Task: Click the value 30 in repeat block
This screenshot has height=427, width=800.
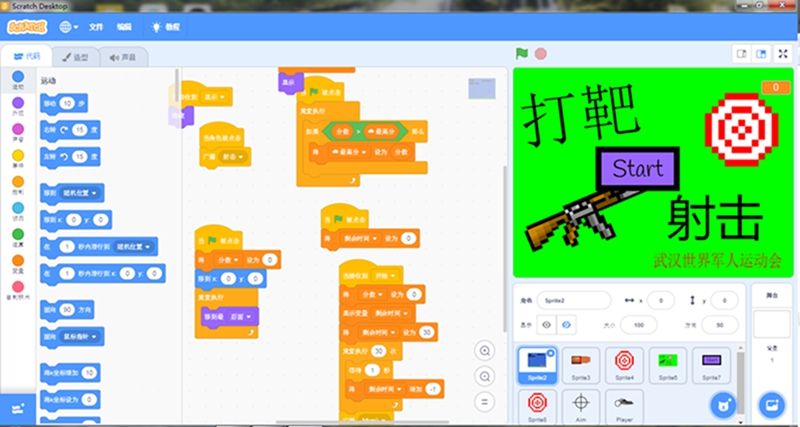Action: click(378, 351)
